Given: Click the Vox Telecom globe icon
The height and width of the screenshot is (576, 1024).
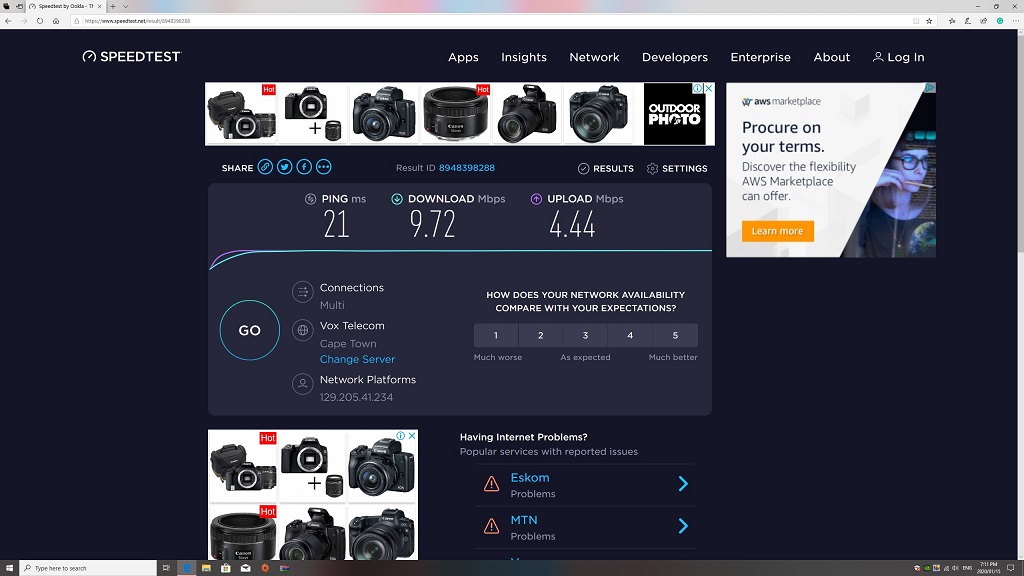Looking at the screenshot, I should (x=302, y=330).
